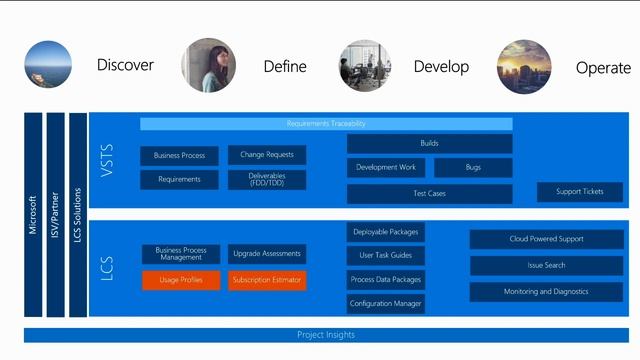The width and height of the screenshot is (640, 360).
Task: Click the Develop office circle image
Action: (365, 66)
